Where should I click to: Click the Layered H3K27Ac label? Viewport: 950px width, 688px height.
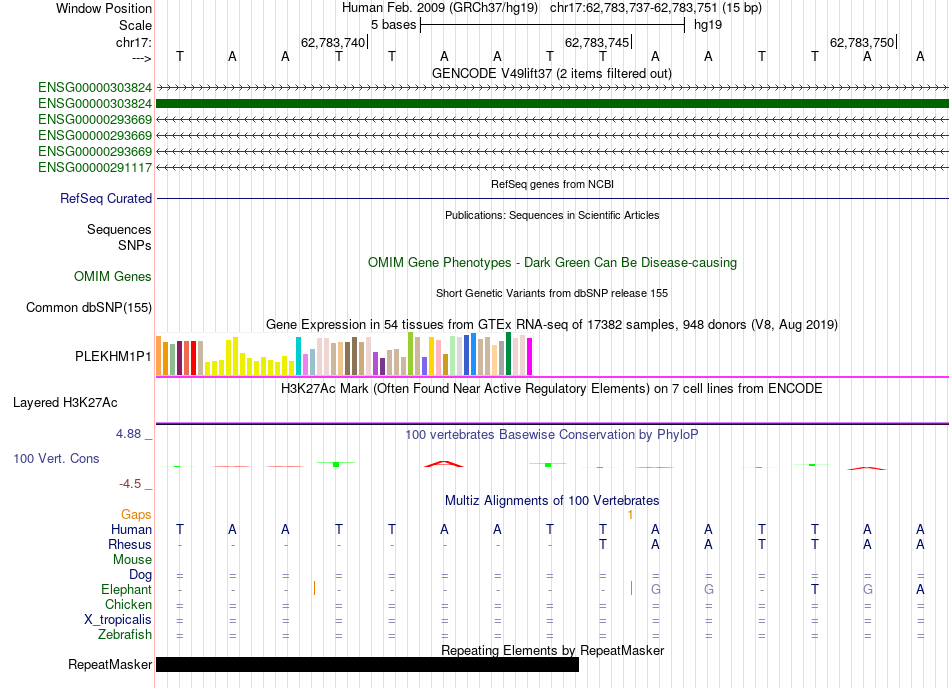point(65,403)
